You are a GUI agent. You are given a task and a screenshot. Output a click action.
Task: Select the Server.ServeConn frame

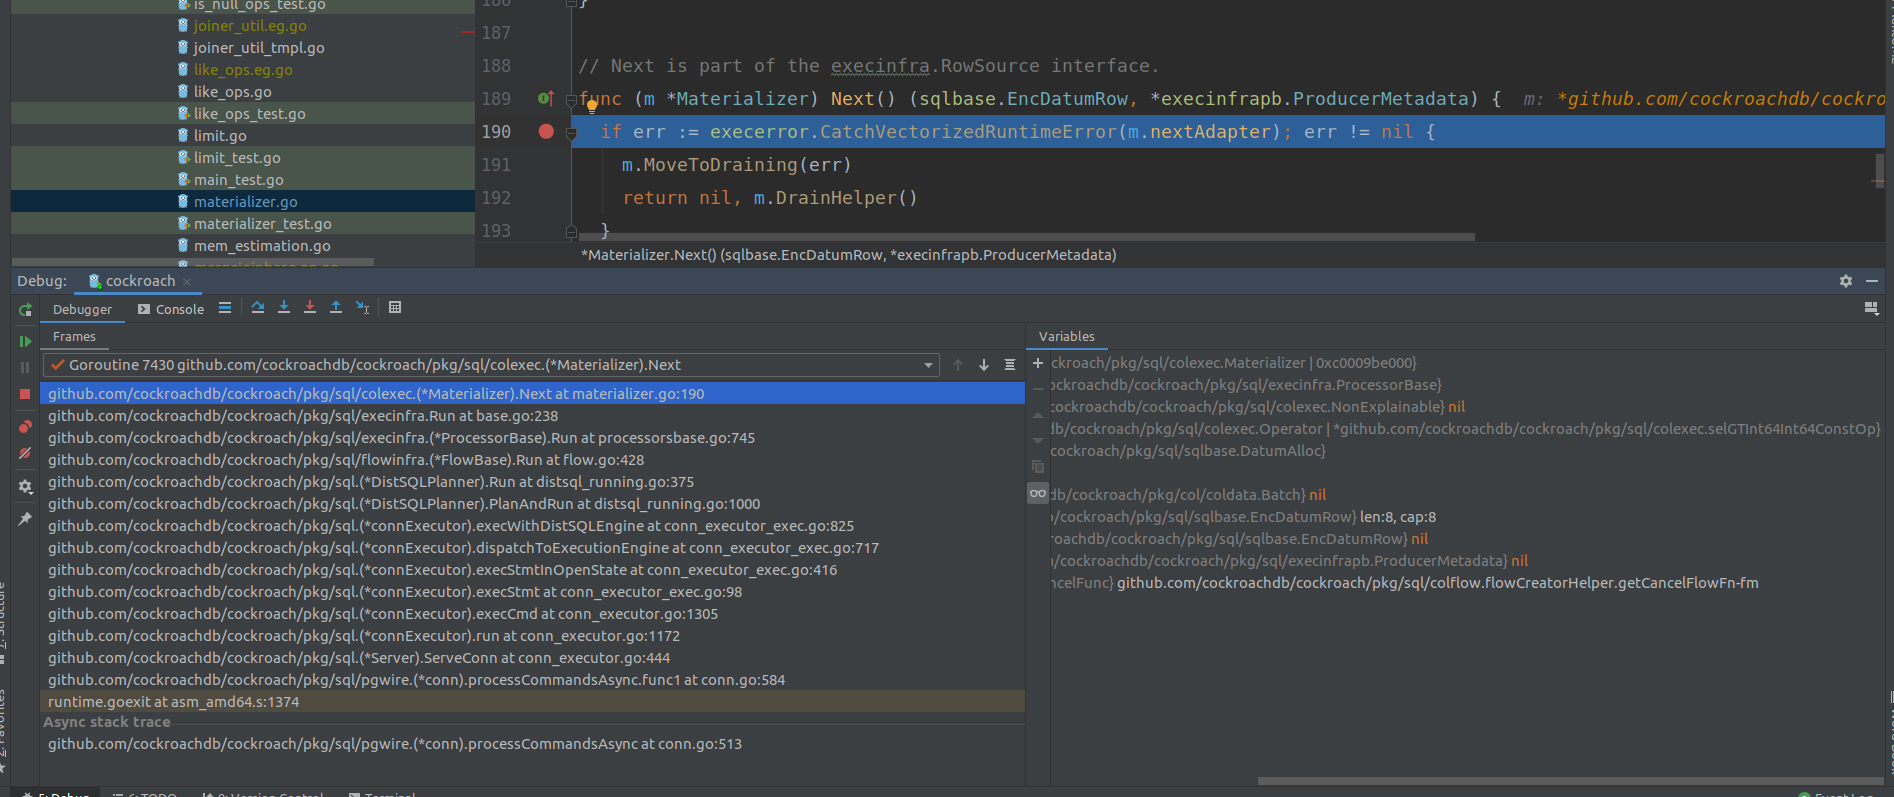(x=532, y=658)
